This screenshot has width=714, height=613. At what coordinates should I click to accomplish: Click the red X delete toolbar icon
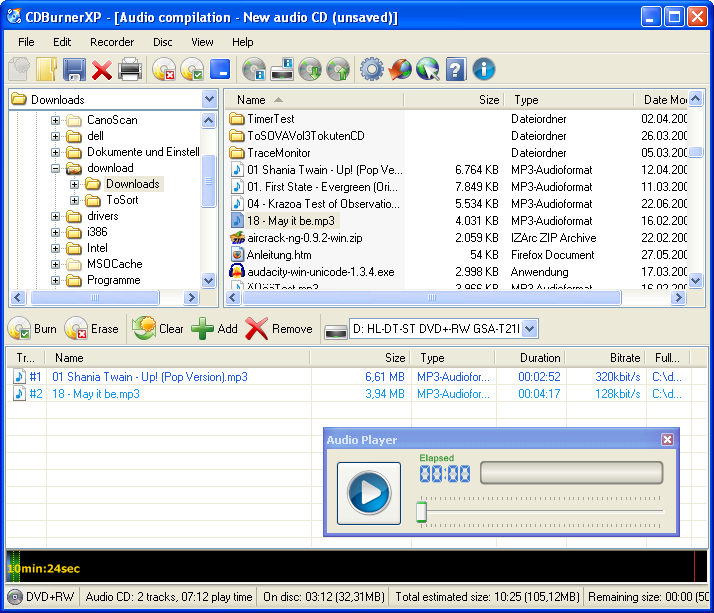click(102, 69)
